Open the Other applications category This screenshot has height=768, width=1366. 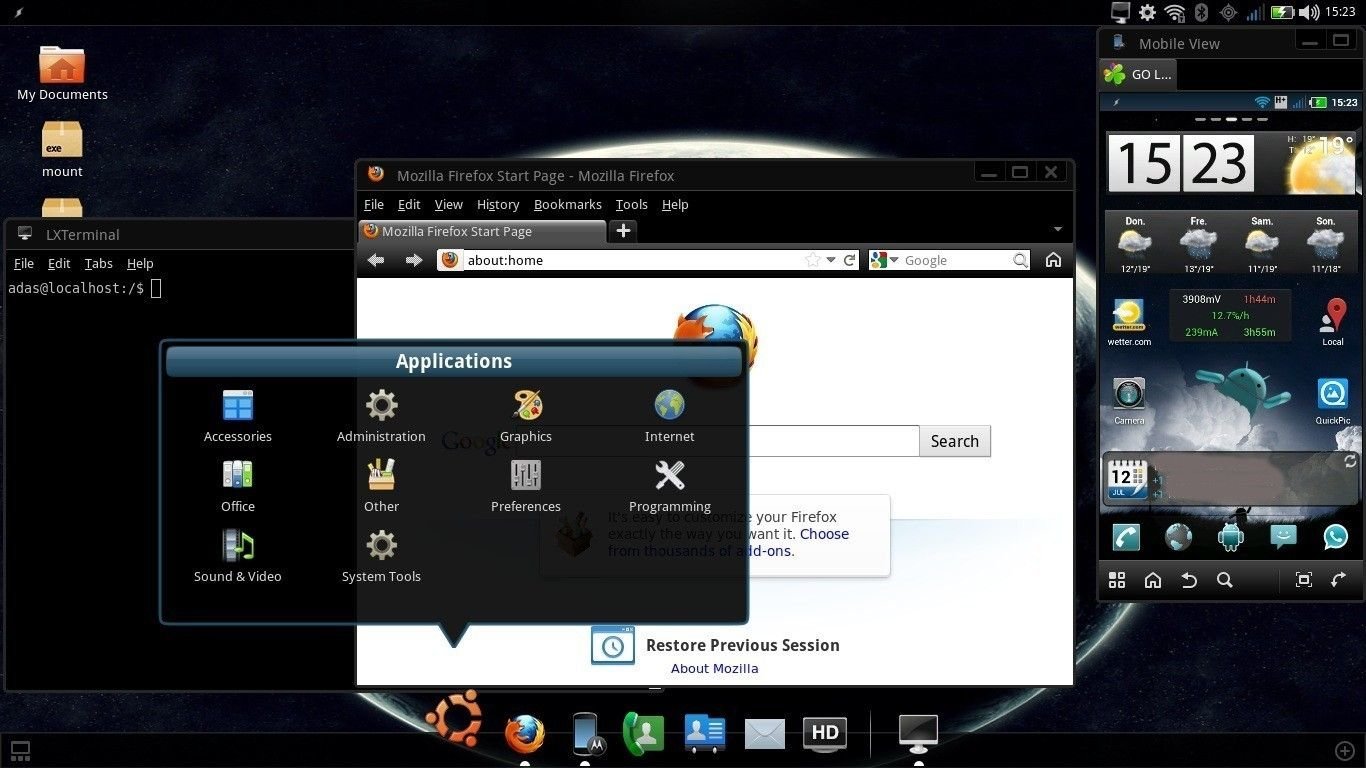(381, 486)
